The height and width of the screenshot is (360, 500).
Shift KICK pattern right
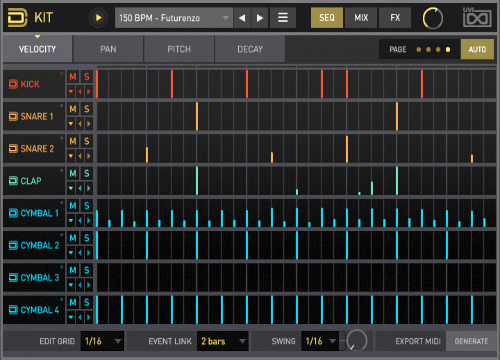point(89,91)
